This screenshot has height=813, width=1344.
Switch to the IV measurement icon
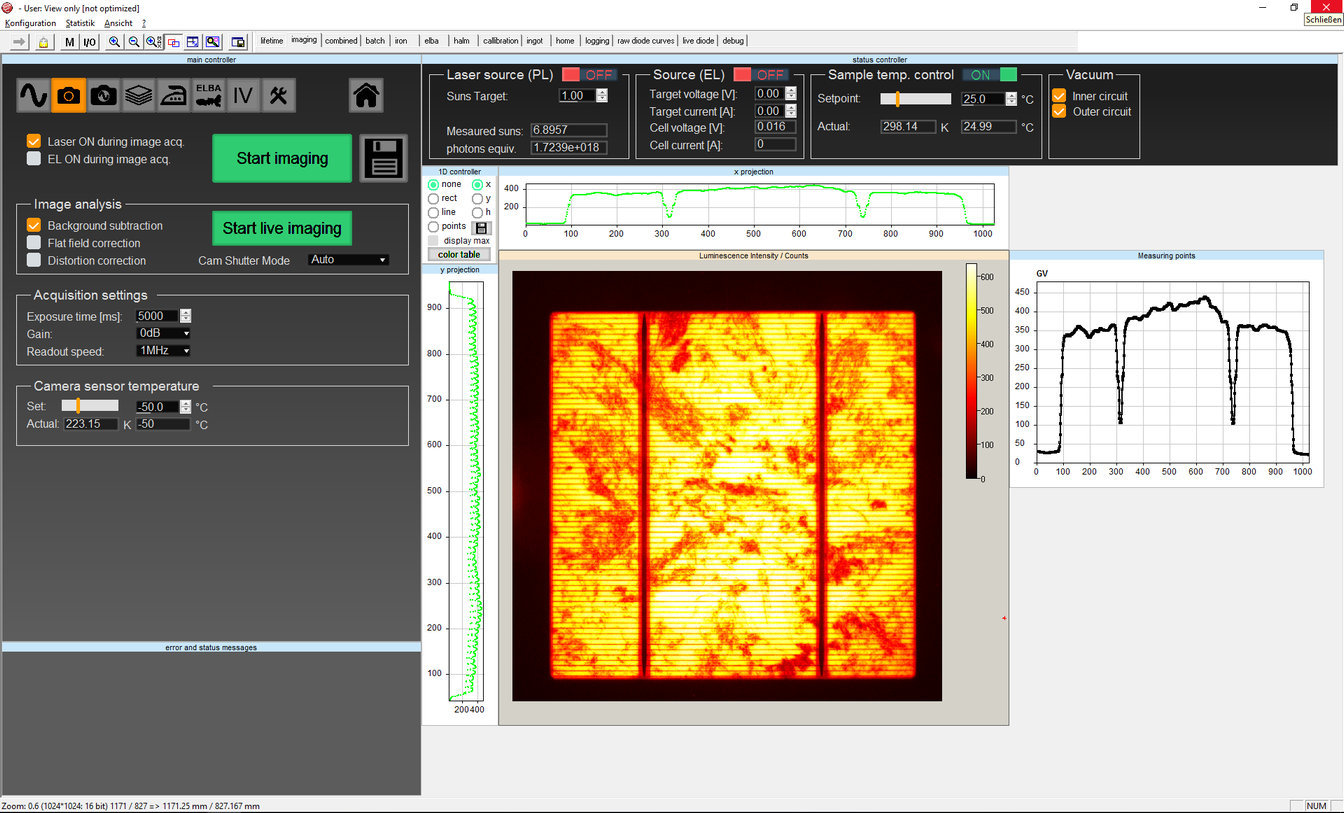(243, 95)
